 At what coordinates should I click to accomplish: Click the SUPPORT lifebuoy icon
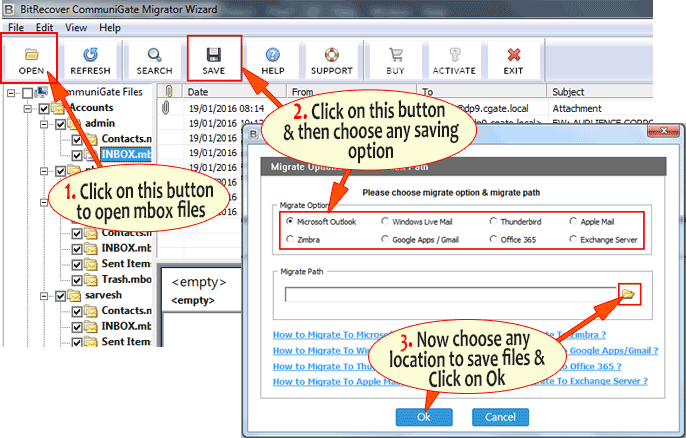click(x=332, y=54)
